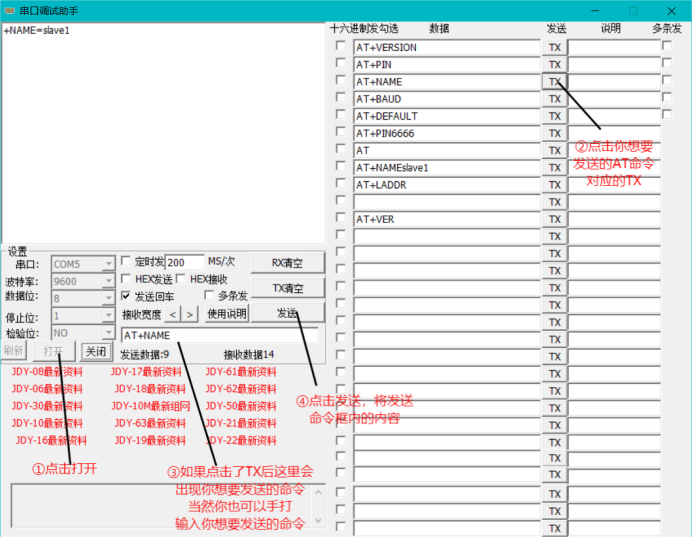Image resolution: width=692 pixels, height=537 pixels.
Task: Tick the hex checkbox for AT+BAUD row
Action: tap(340, 97)
